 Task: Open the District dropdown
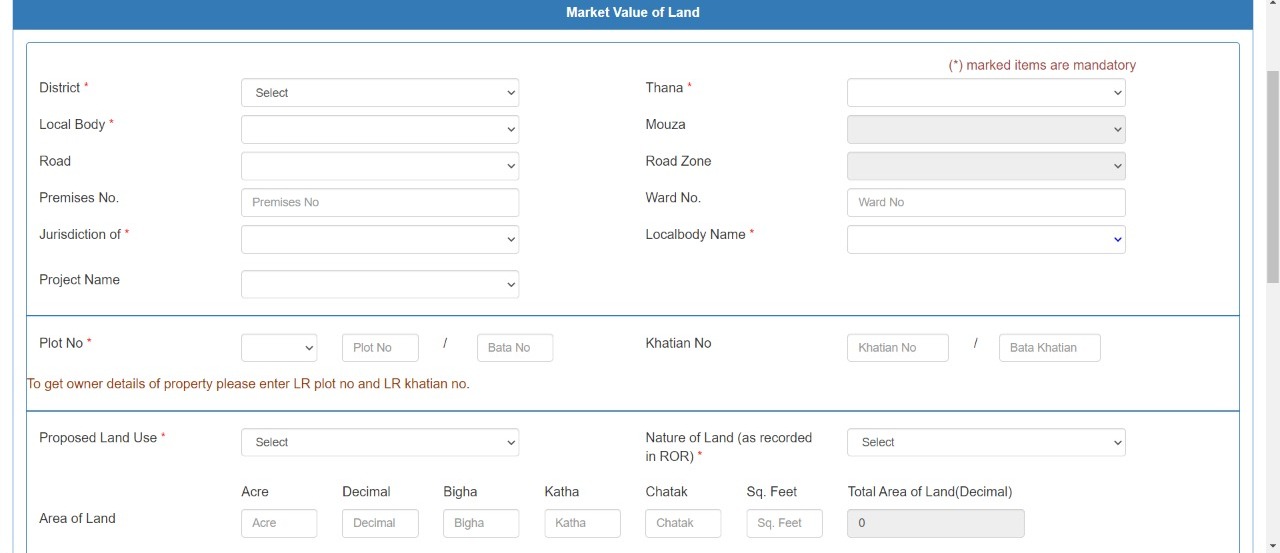point(379,93)
